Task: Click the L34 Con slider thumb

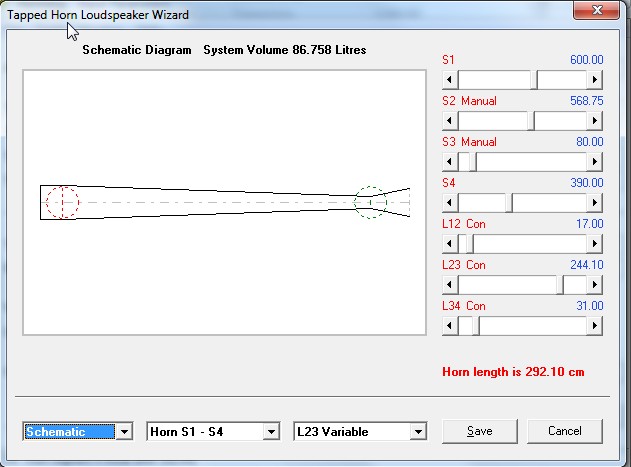Action: click(476, 326)
